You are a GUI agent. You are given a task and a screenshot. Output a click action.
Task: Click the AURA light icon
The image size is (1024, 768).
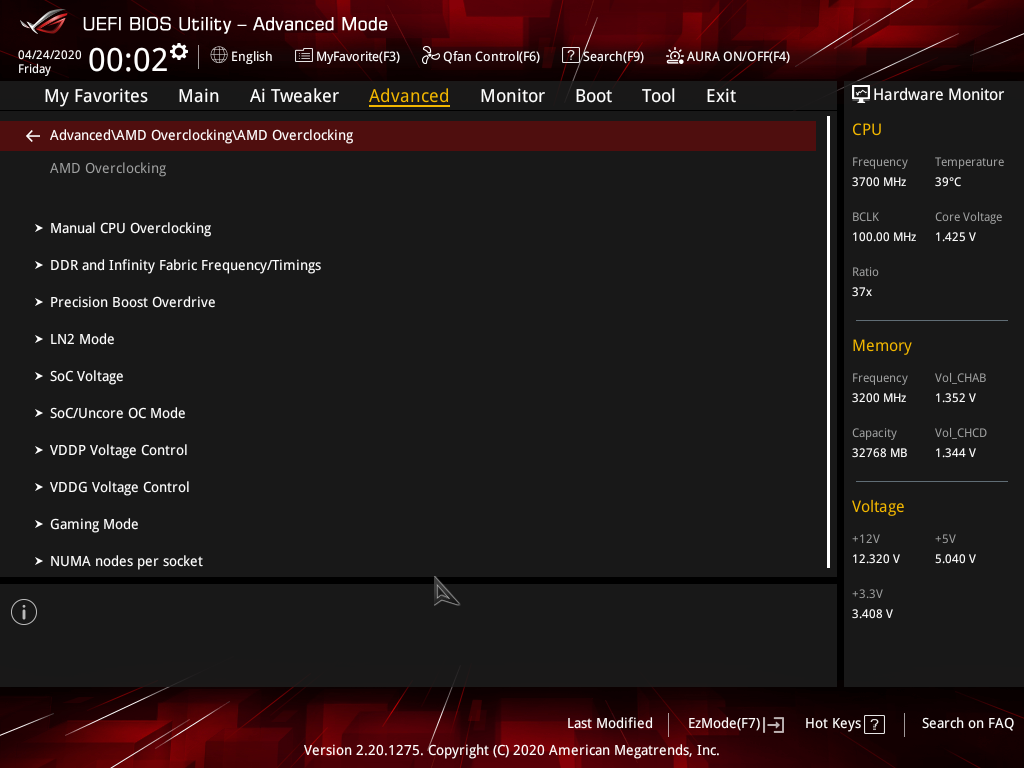click(x=675, y=56)
